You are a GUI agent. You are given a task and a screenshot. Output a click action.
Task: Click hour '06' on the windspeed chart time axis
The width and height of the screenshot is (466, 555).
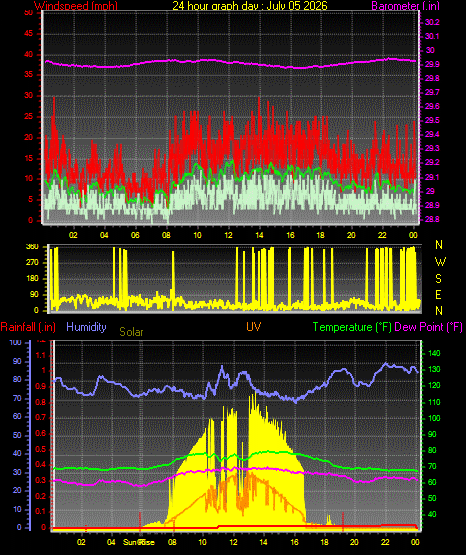click(x=135, y=235)
